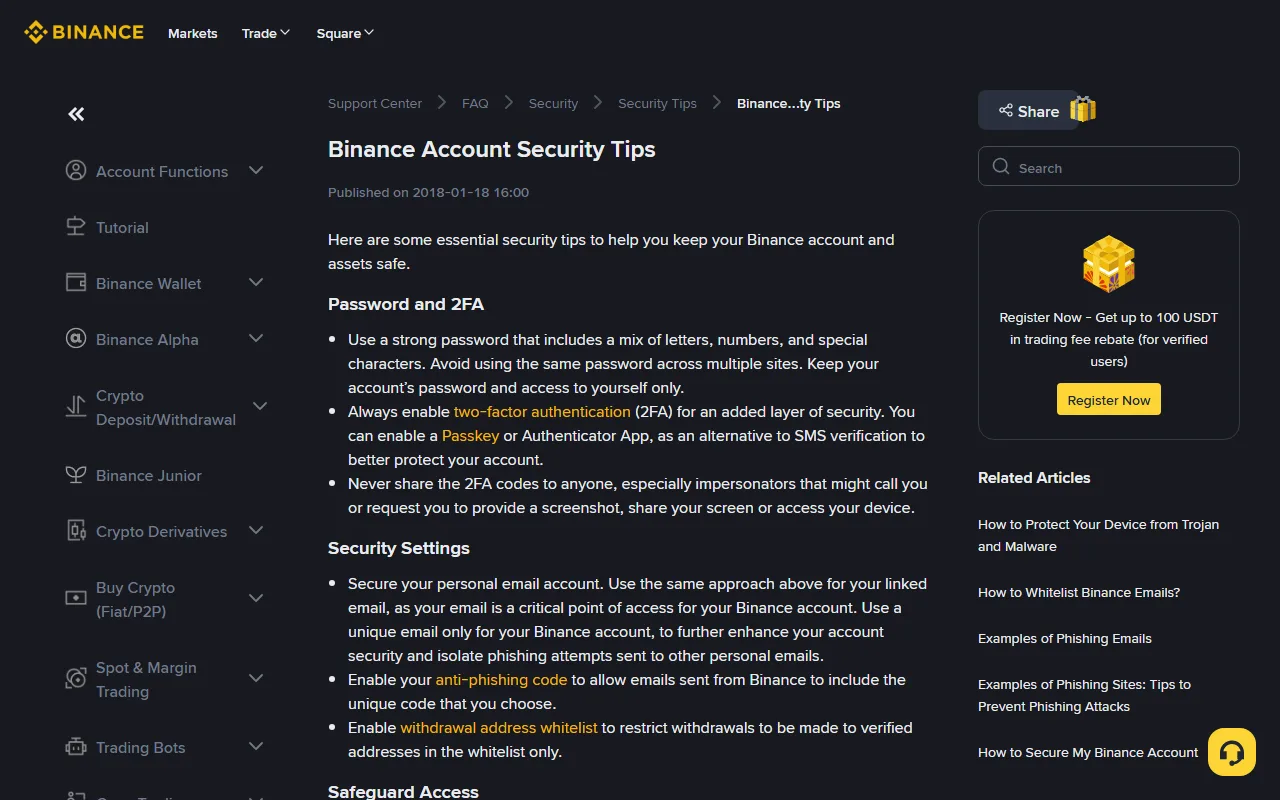Image resolution: width=1280 pixels, height=800 pixels.
Task: Click the Crypto Deposit/Withdrawal icon
Action: pos(76,406)
